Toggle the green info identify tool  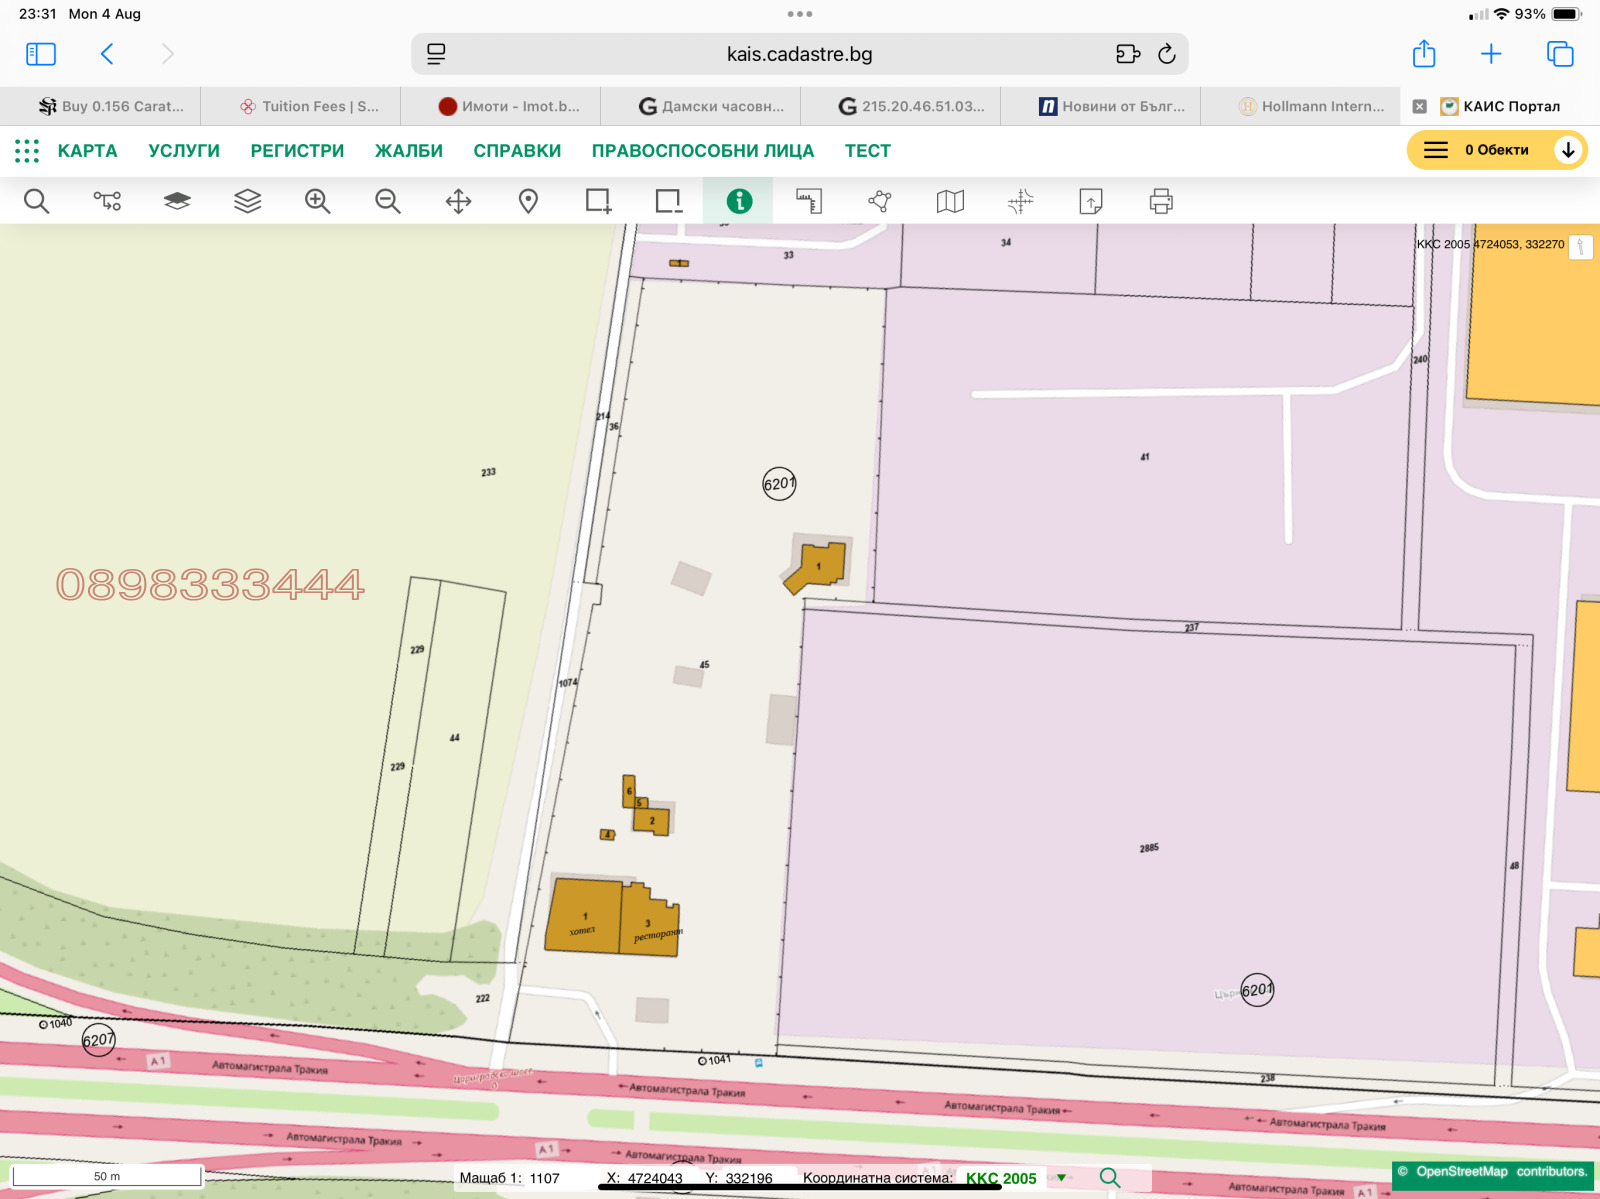coord(739,201)
